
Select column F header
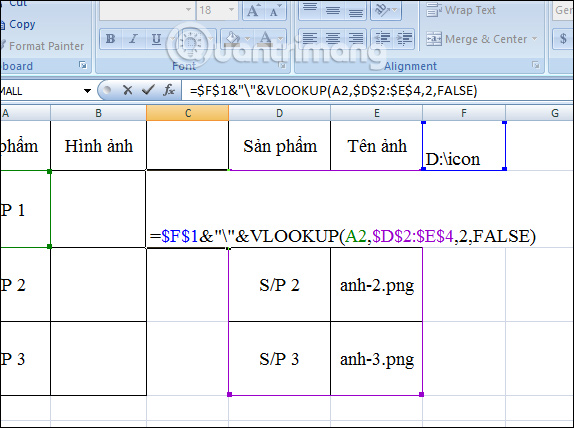point(464,113)
